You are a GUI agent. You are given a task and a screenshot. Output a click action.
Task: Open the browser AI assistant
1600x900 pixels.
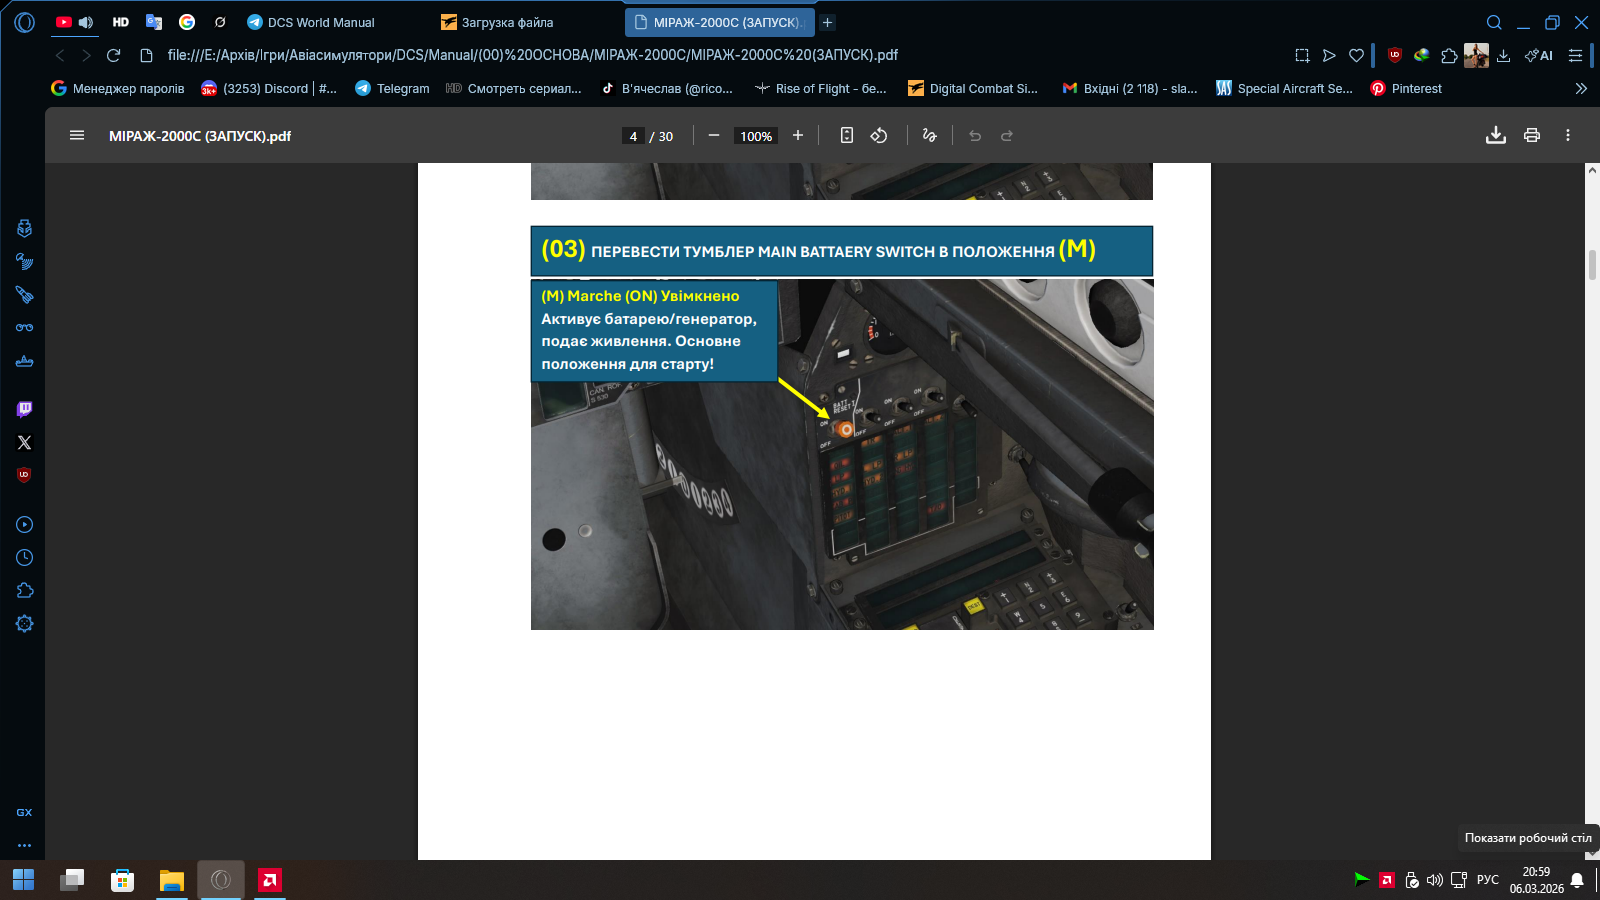point(1539,55)
